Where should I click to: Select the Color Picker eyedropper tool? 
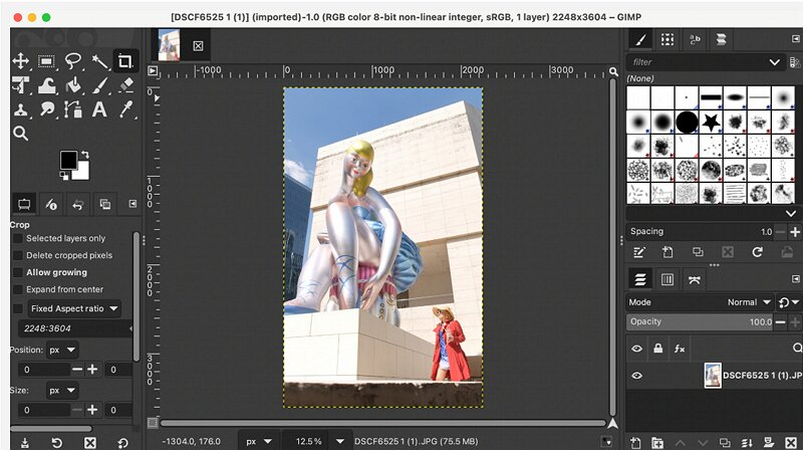click(x=126, y=109)
